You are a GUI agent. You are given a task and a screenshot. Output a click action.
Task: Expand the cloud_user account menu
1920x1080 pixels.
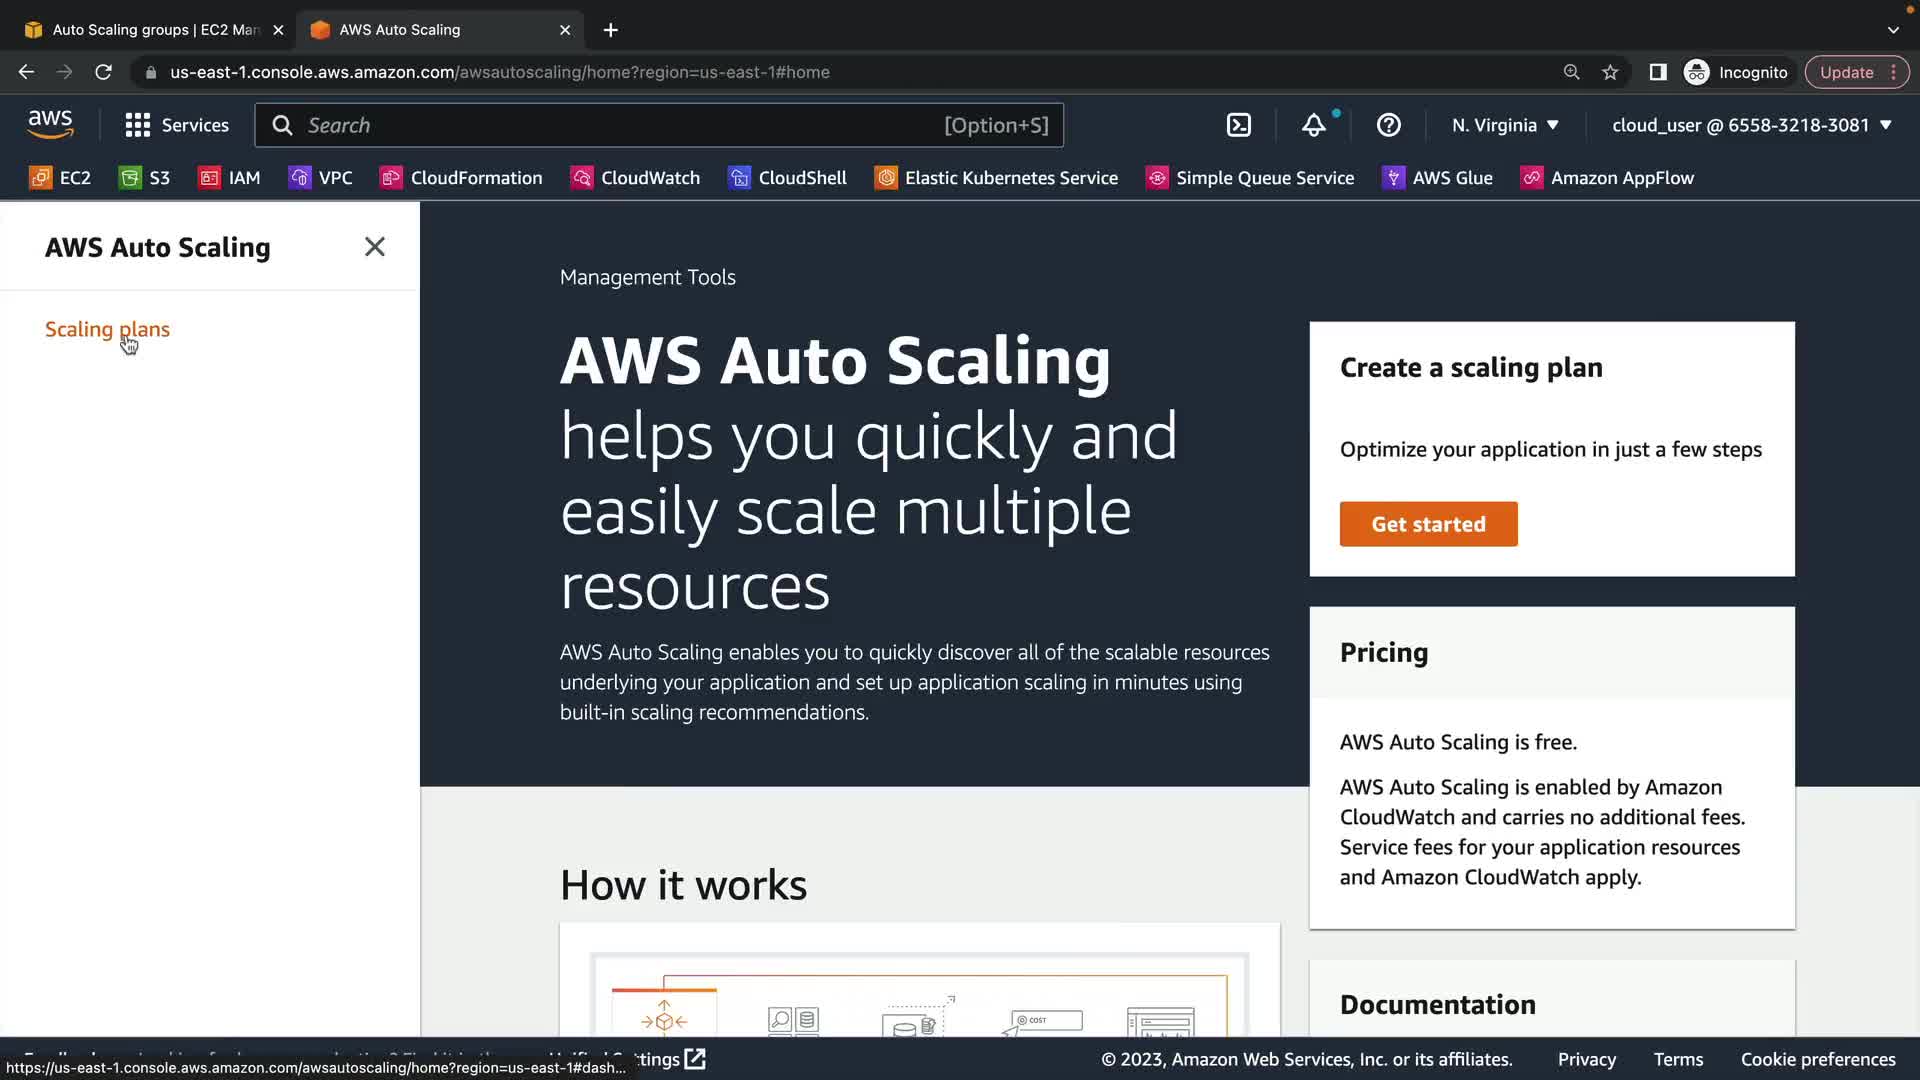[x=1751, y=125]
